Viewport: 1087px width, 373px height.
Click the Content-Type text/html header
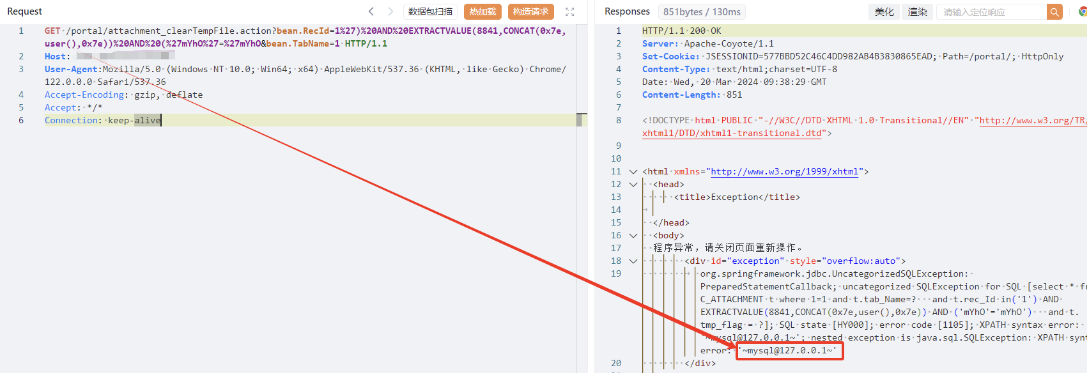tap(740, 69)
